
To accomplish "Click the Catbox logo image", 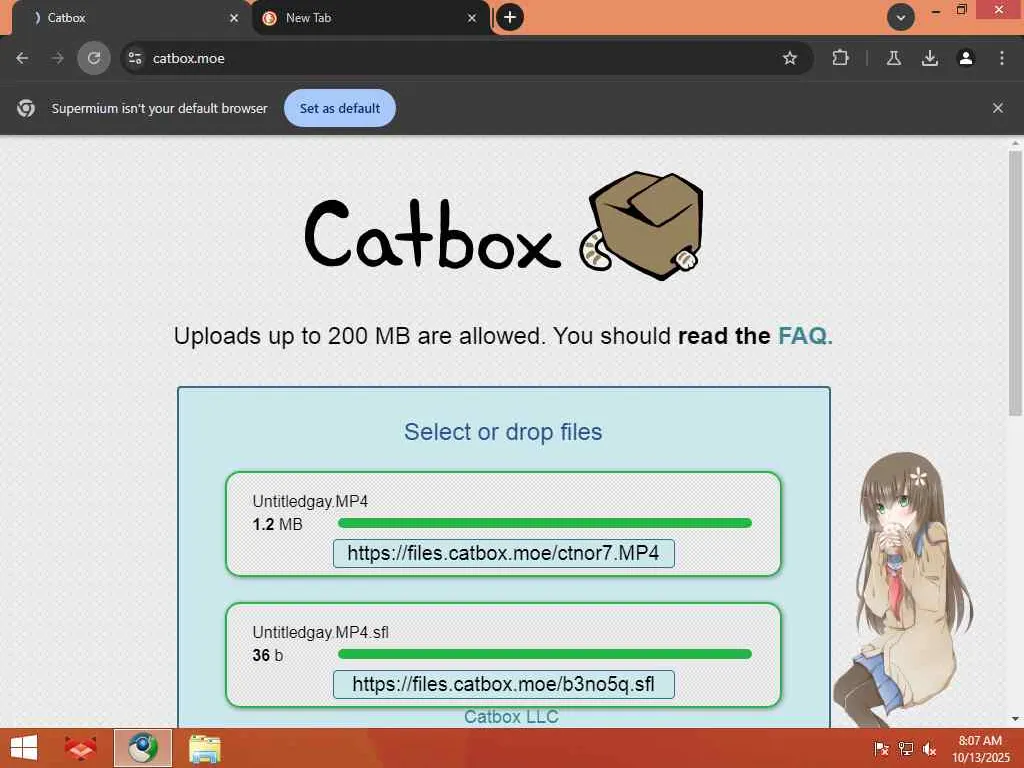I will [504, 227].
